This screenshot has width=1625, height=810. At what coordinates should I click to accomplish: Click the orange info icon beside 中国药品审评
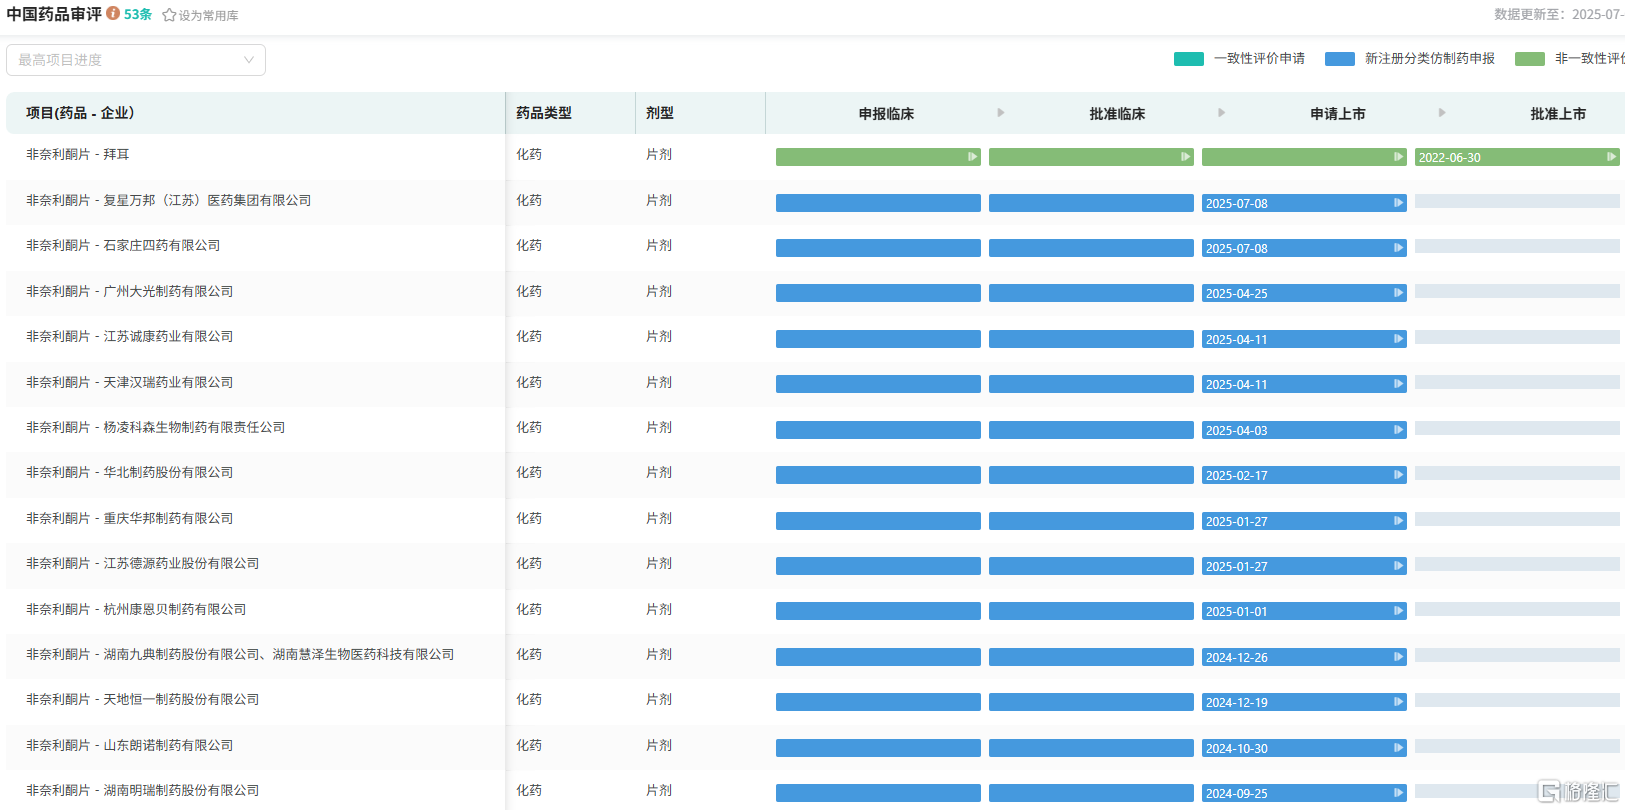(113, 13)
